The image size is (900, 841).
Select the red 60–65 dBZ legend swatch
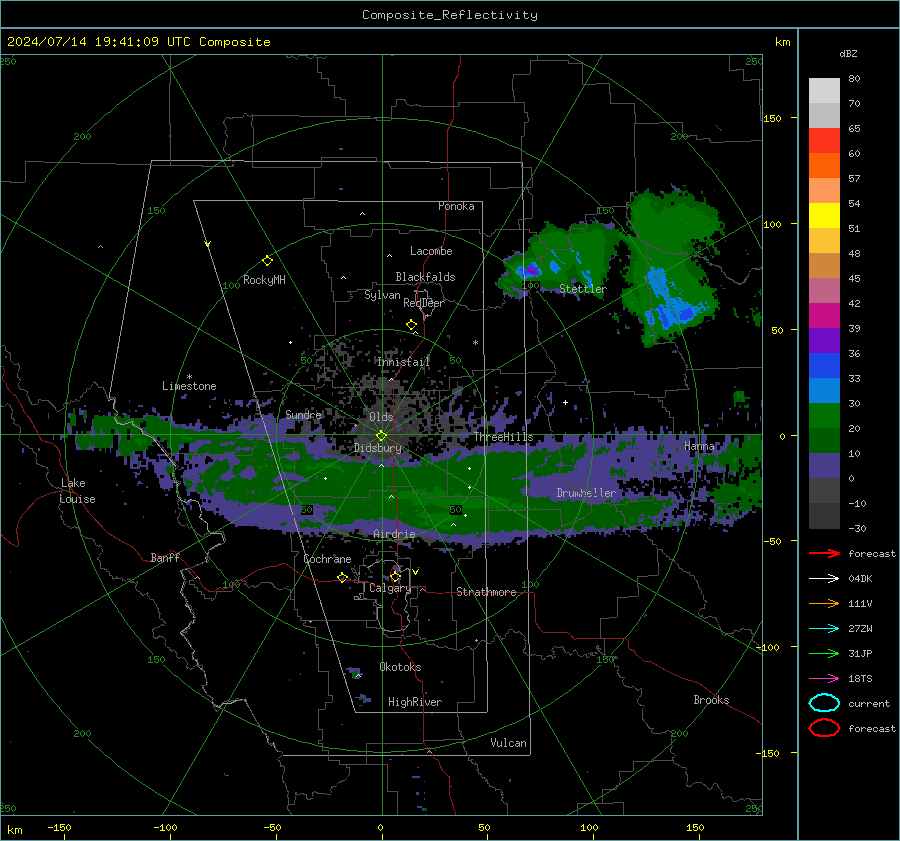click(x=824, y=141)
